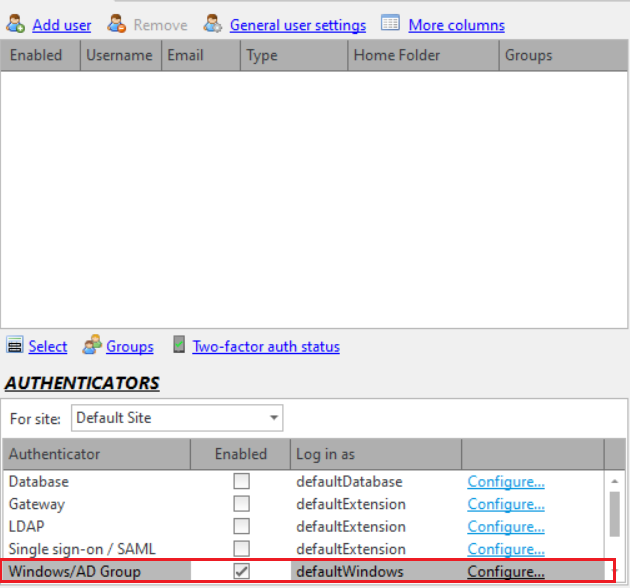
Task: Open the Two-factor auth status link
Action: point(266,347)
